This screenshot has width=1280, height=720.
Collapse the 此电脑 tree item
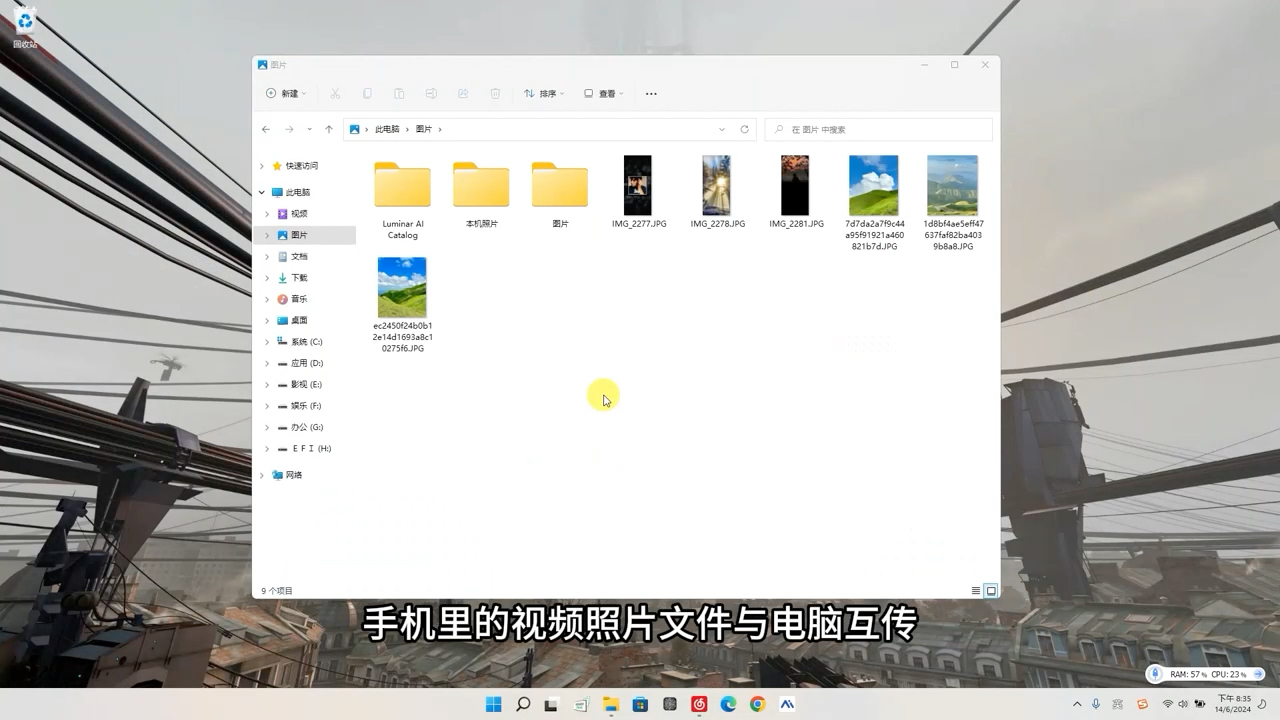(x=262, y=191)
